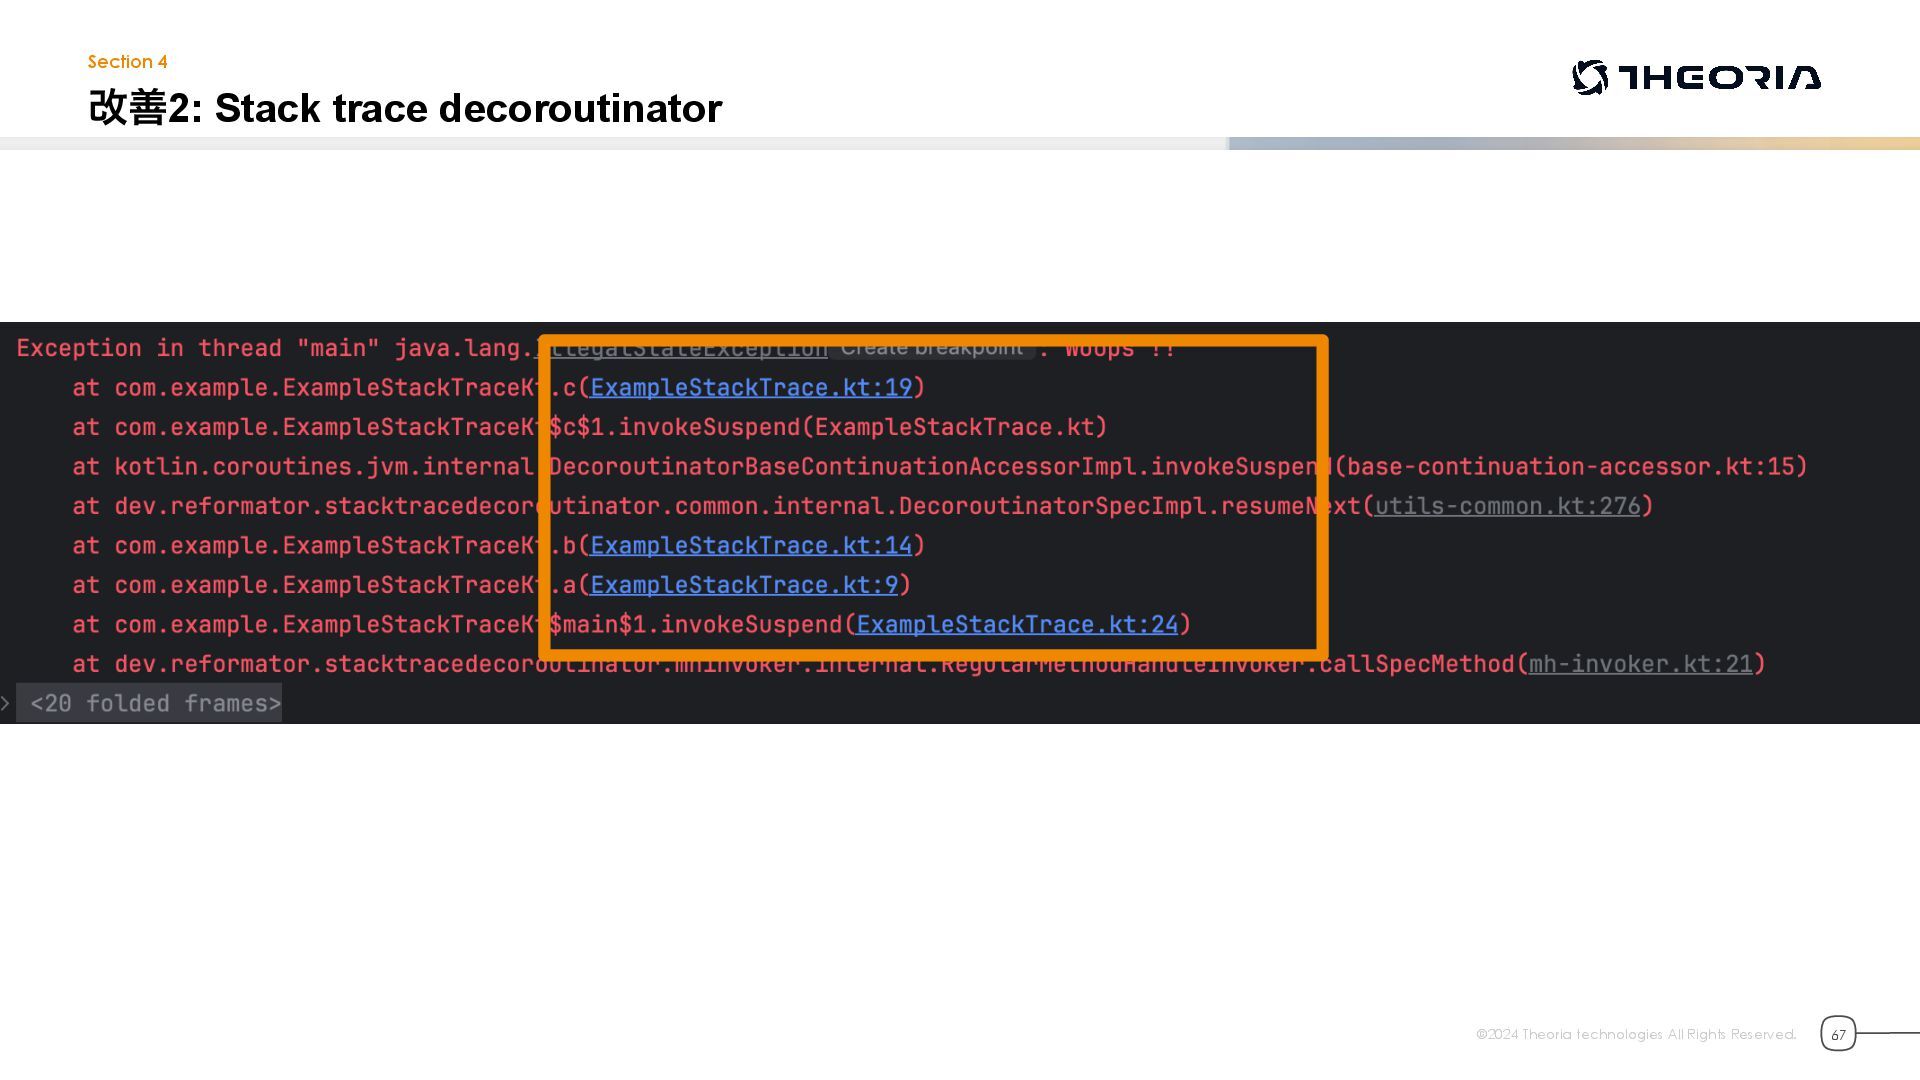Image resolution: width=1920 pixels, height=1080 pixels.
Task: Click the colored gradient header bar
Action: (x=1573, y=144)
